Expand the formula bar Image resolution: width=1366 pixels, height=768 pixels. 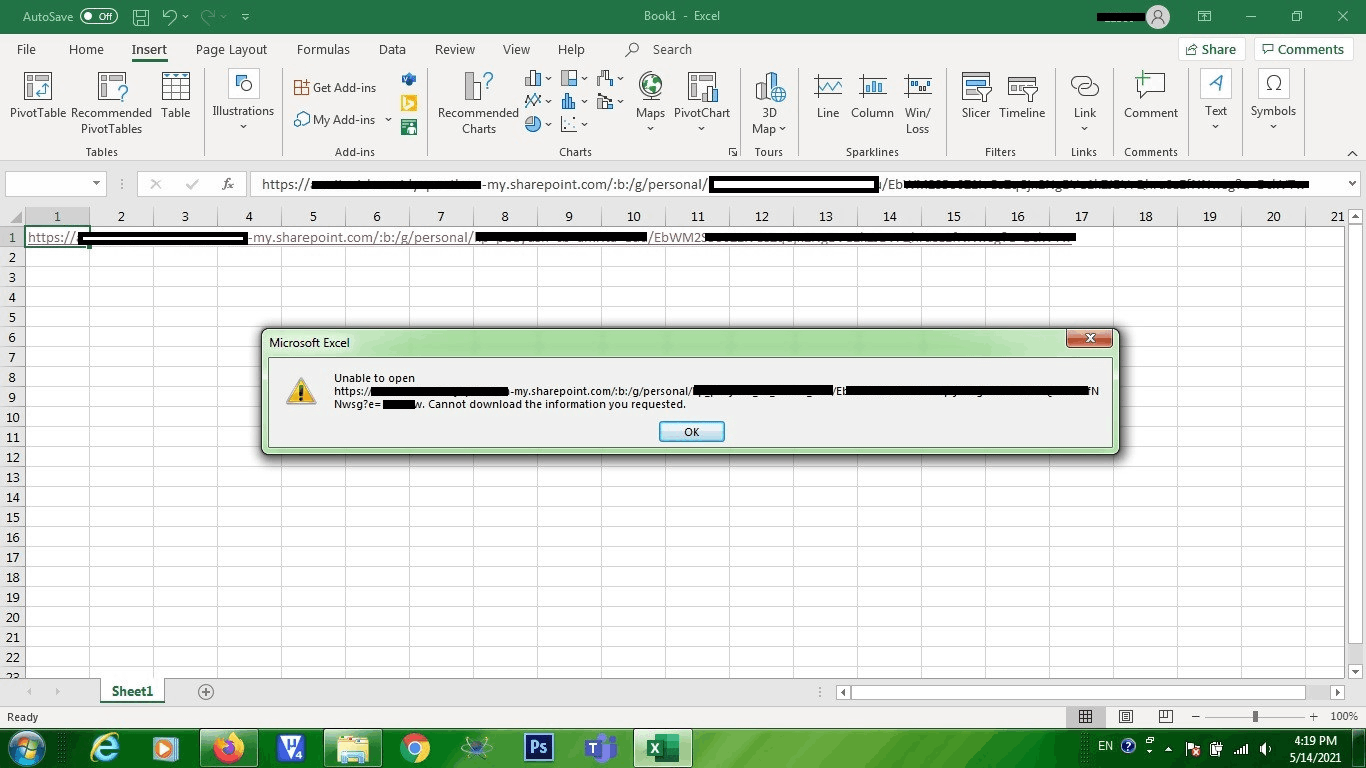click(1353, 184)
